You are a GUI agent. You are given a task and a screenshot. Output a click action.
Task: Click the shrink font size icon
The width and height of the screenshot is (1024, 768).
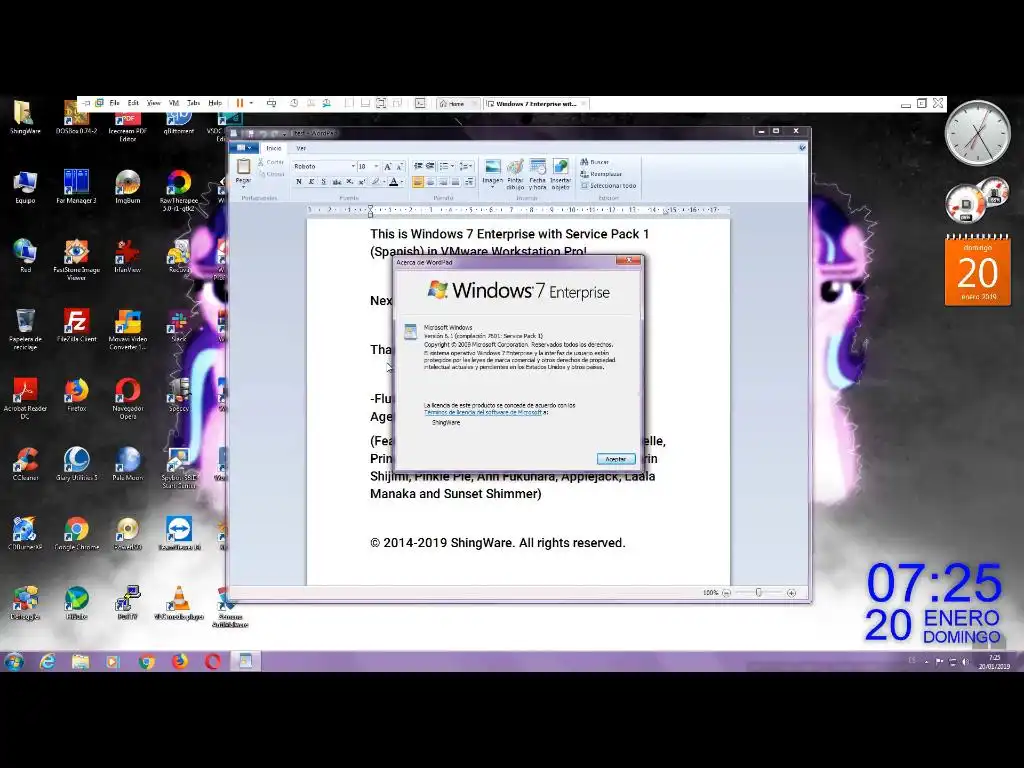400,167
